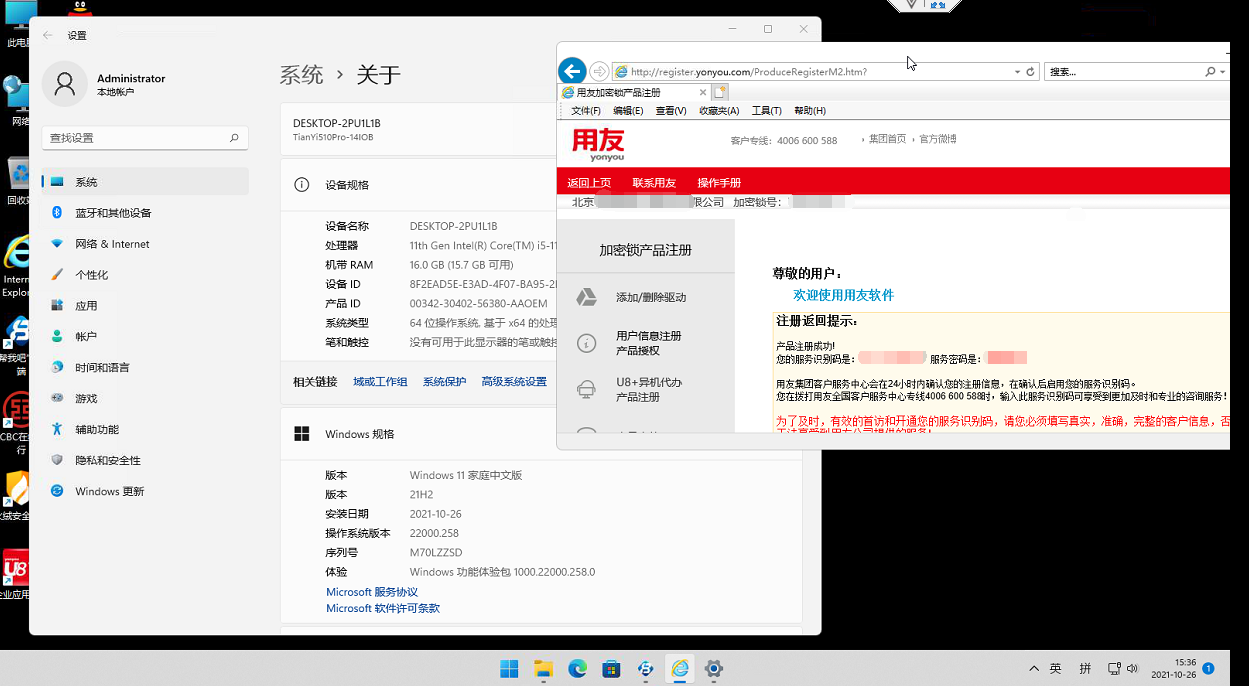The height and width of the screenshot is (686, 1249).
Task: Open 应用 settings
Action: [145, 306]
